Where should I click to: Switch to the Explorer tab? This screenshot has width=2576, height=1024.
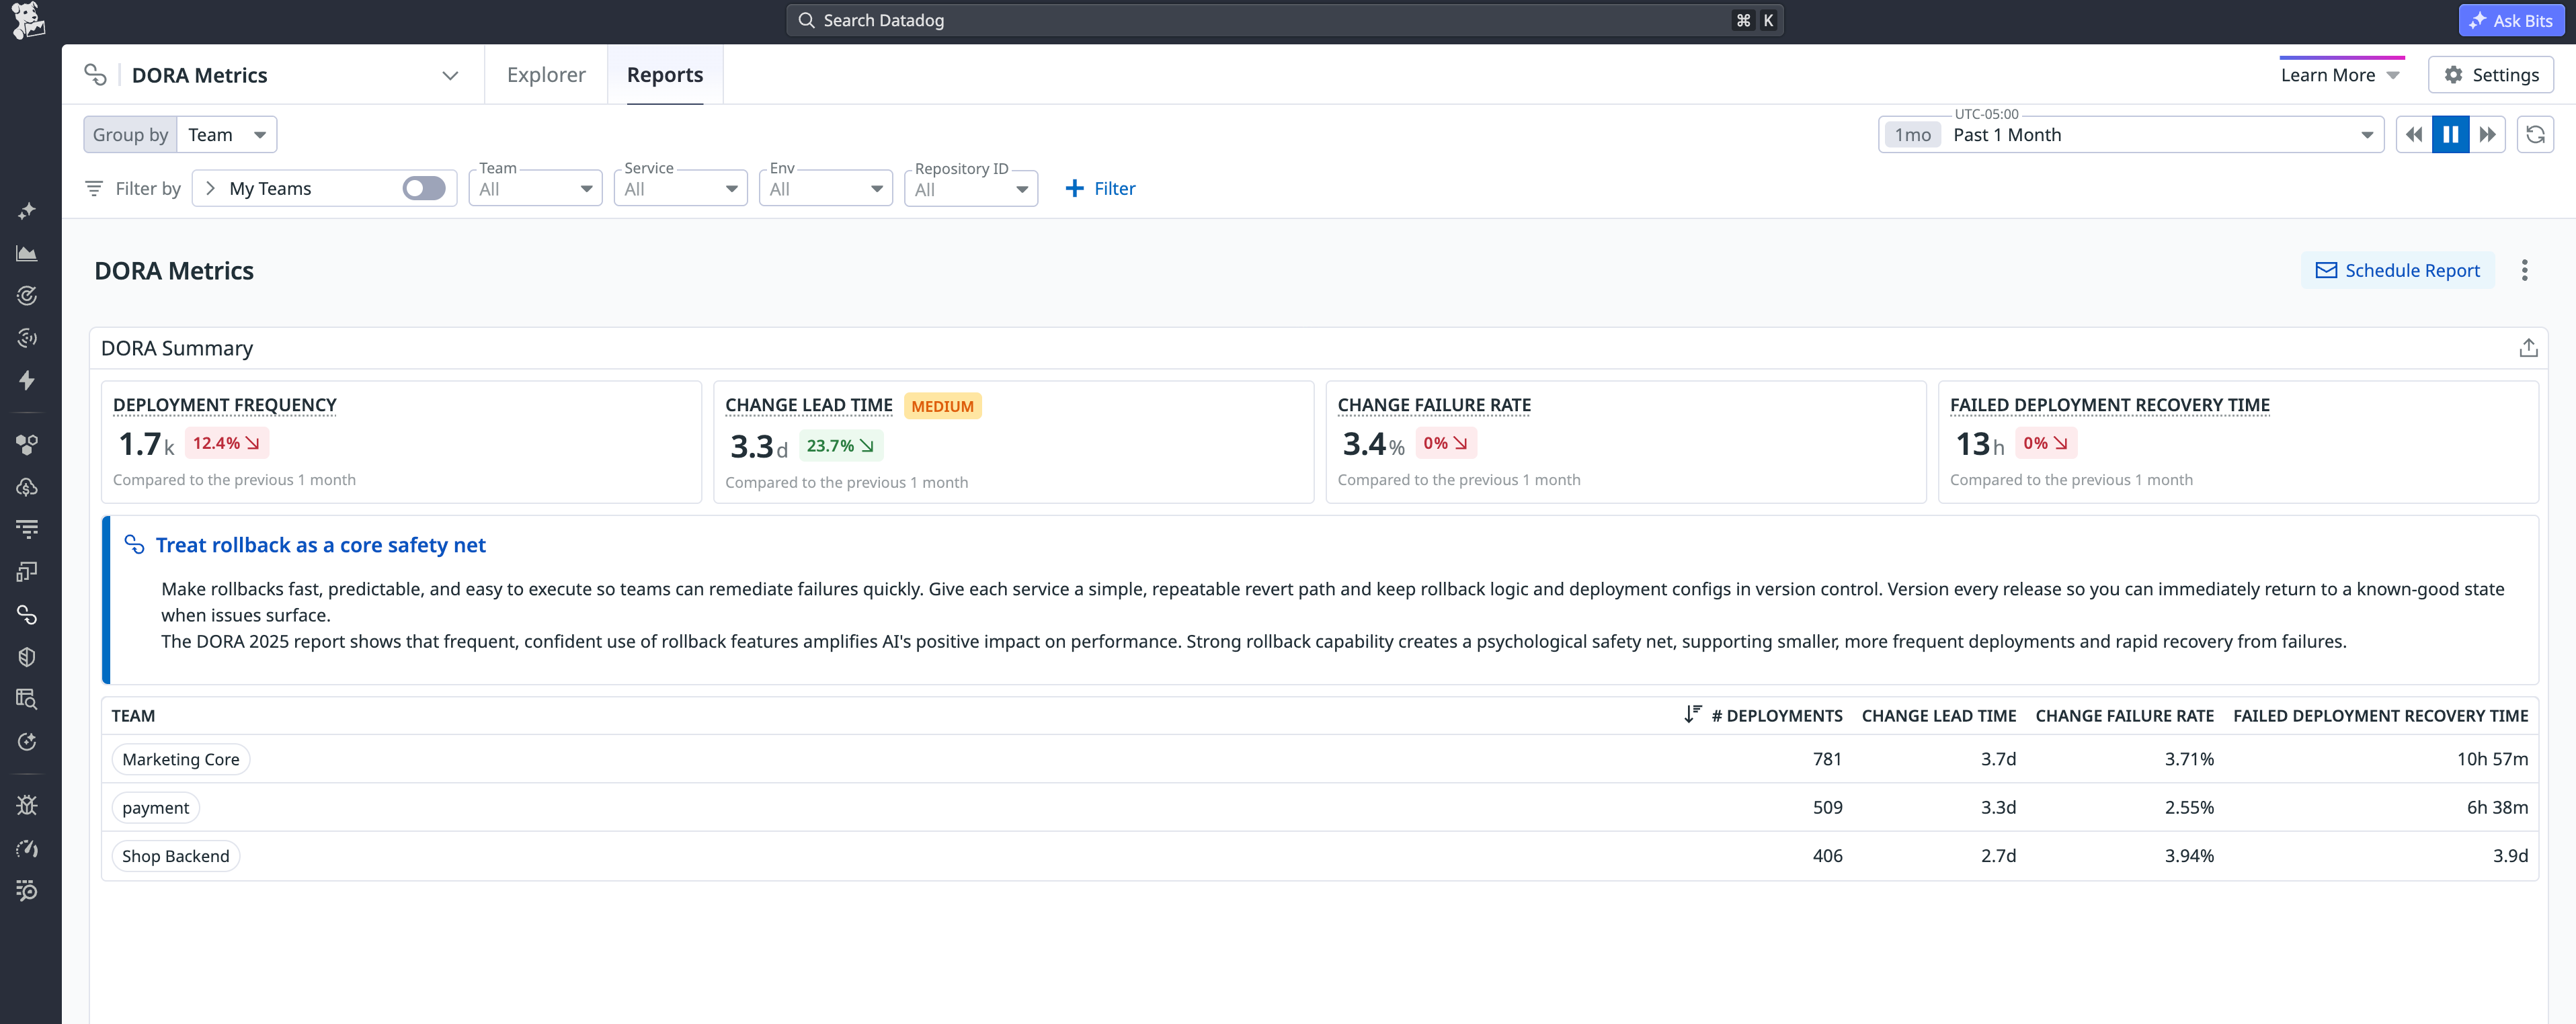pos(545,74)
